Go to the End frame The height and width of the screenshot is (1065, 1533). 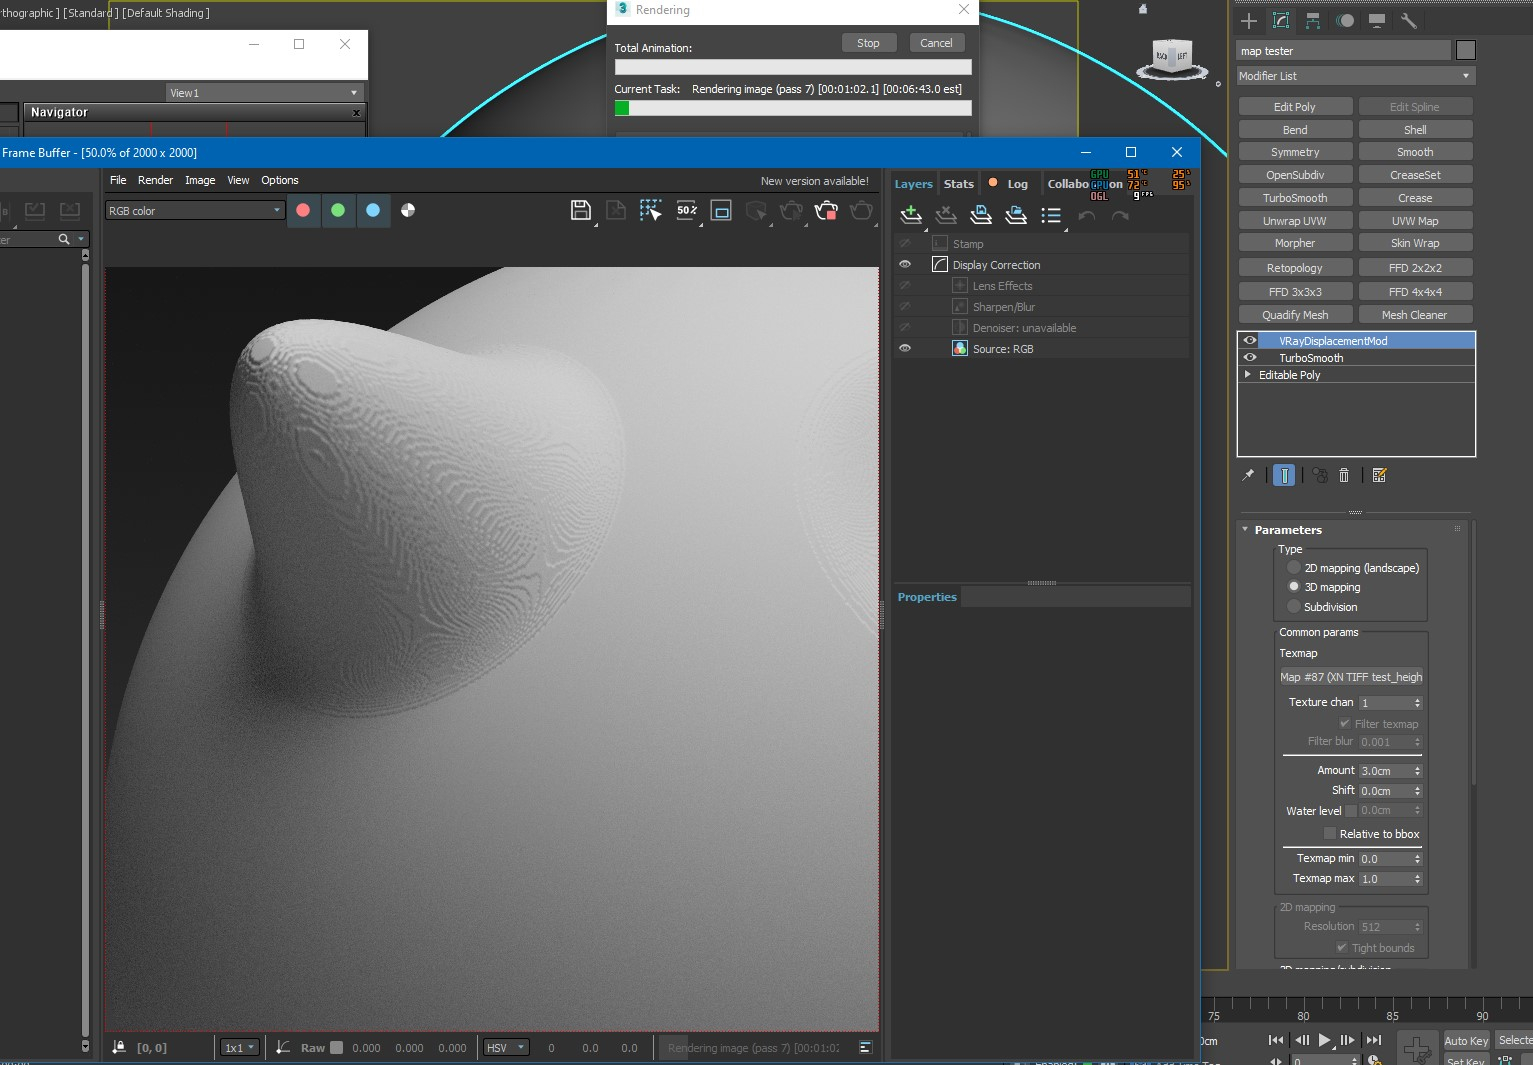[1374, 1040]
